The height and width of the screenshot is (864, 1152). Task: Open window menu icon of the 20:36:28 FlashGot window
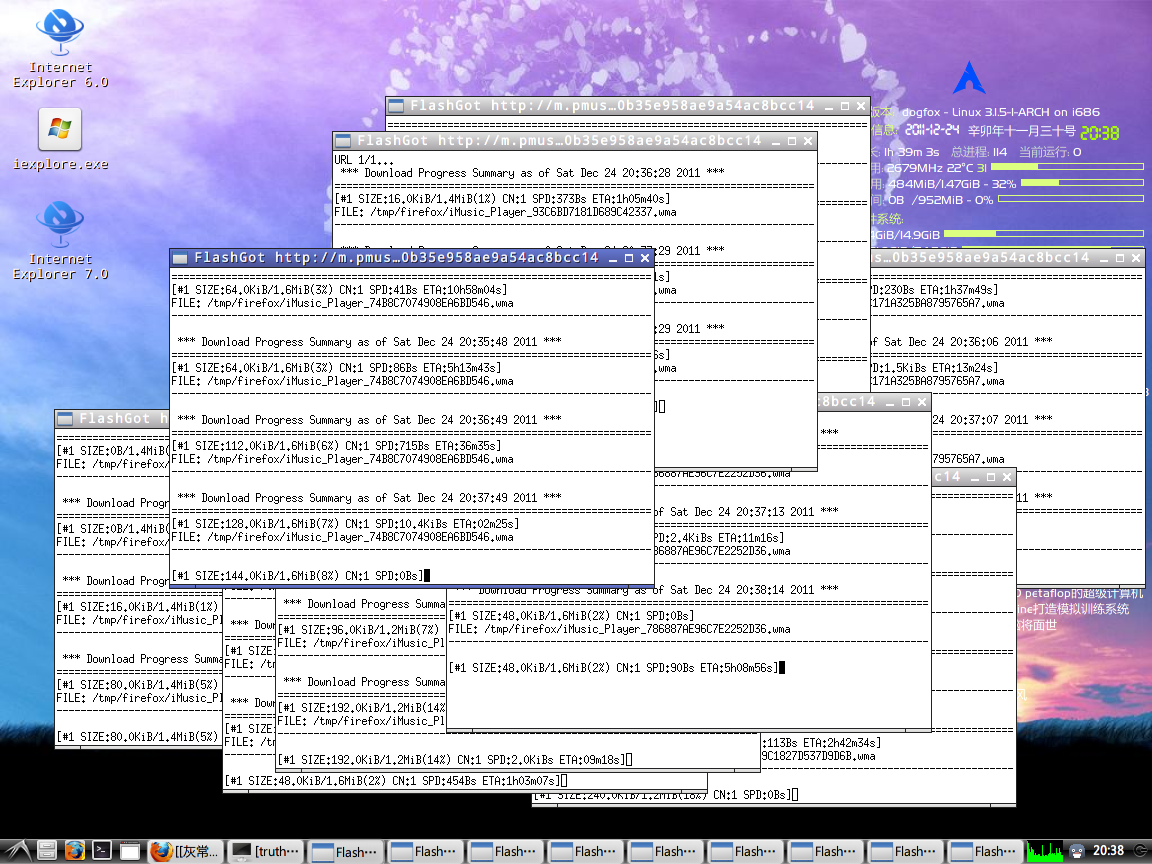point(342,140)
